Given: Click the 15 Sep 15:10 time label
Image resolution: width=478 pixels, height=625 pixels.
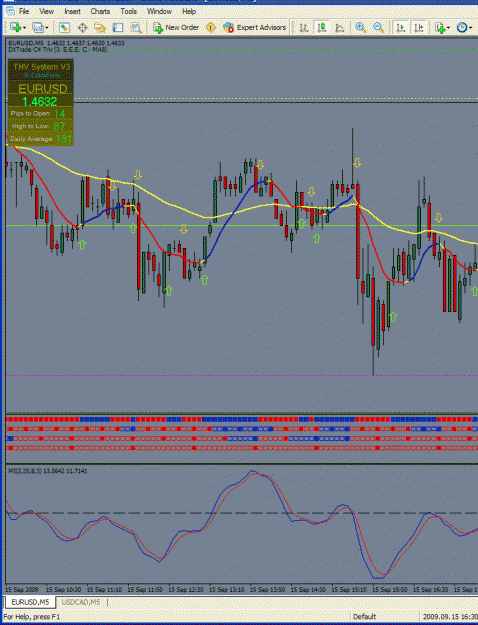Looking at the screenshot, I should 349,589.
